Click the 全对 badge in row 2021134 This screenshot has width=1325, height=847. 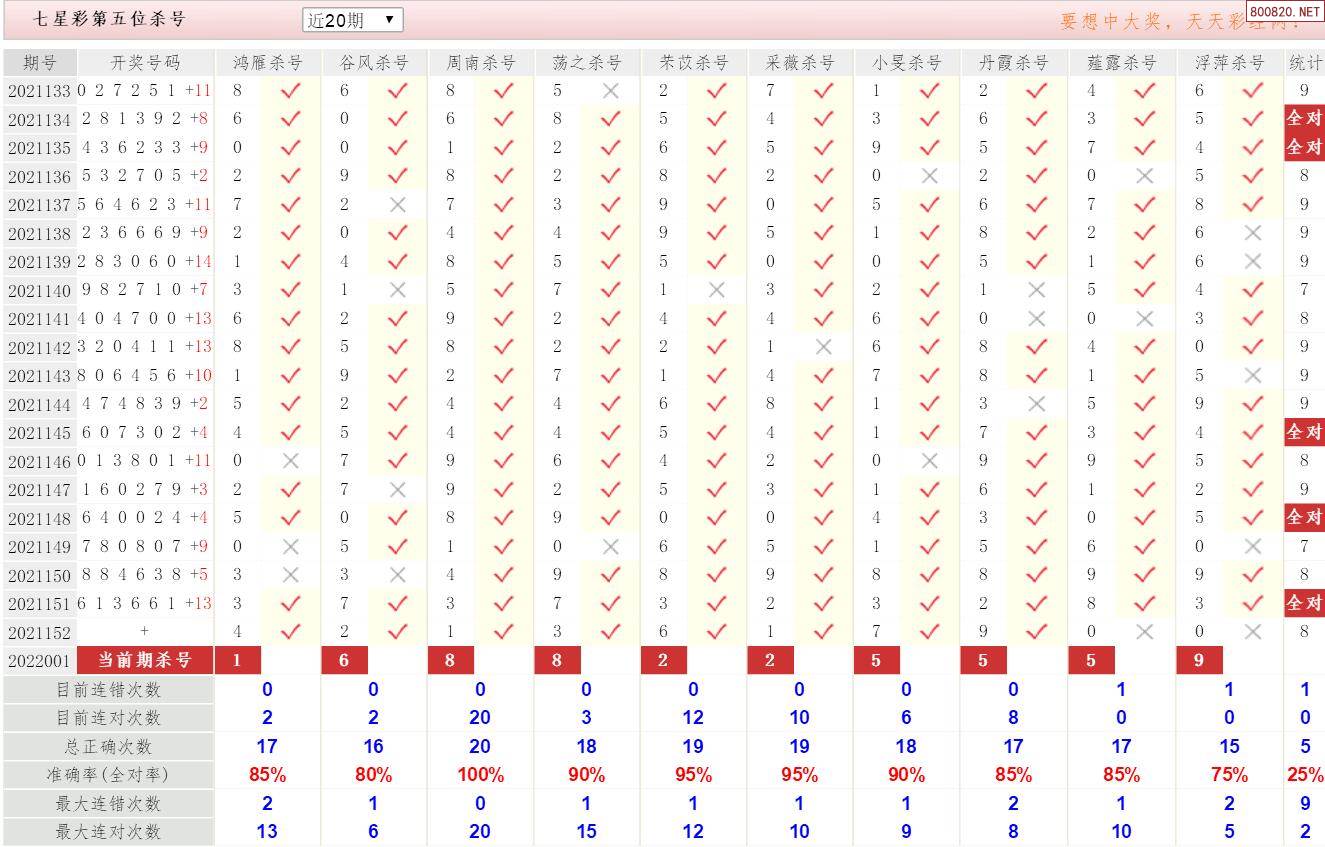coord(1304,118)
